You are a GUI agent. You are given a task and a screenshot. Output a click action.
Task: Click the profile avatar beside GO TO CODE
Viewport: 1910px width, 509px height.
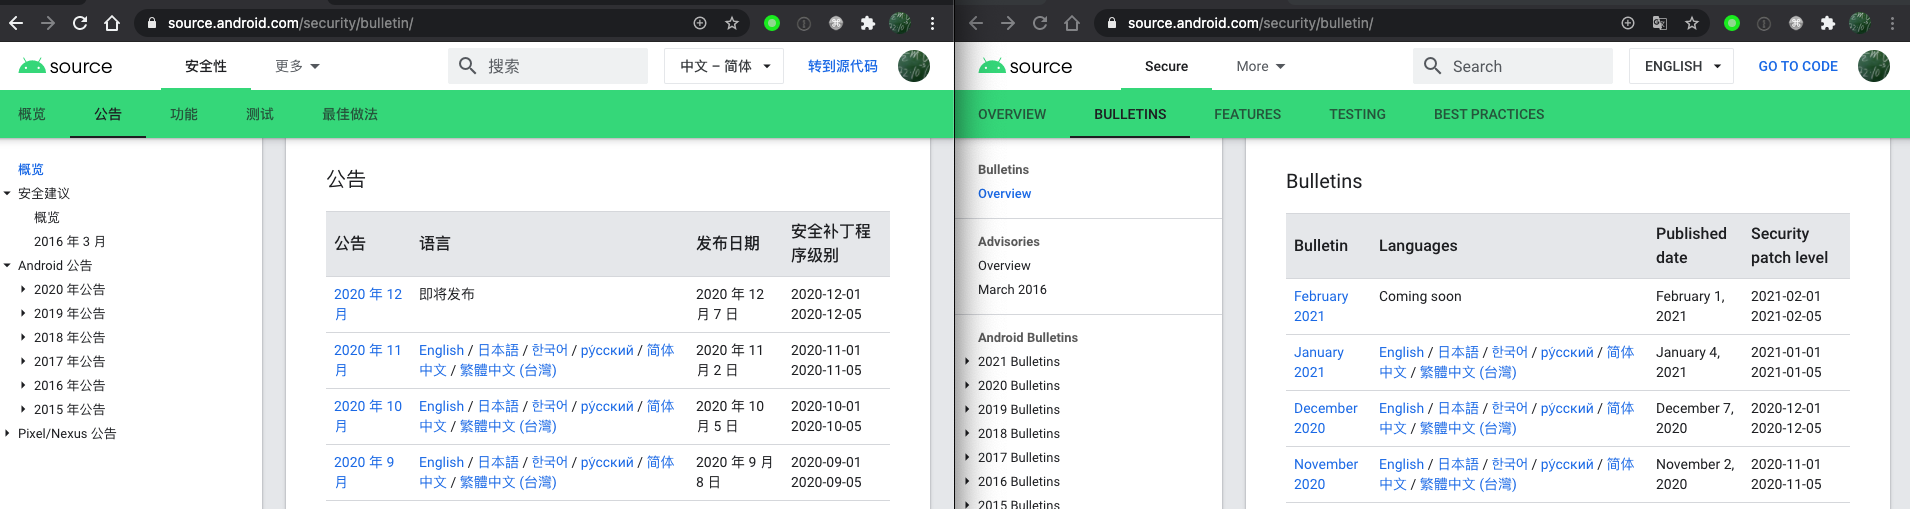click(1873, 66)
